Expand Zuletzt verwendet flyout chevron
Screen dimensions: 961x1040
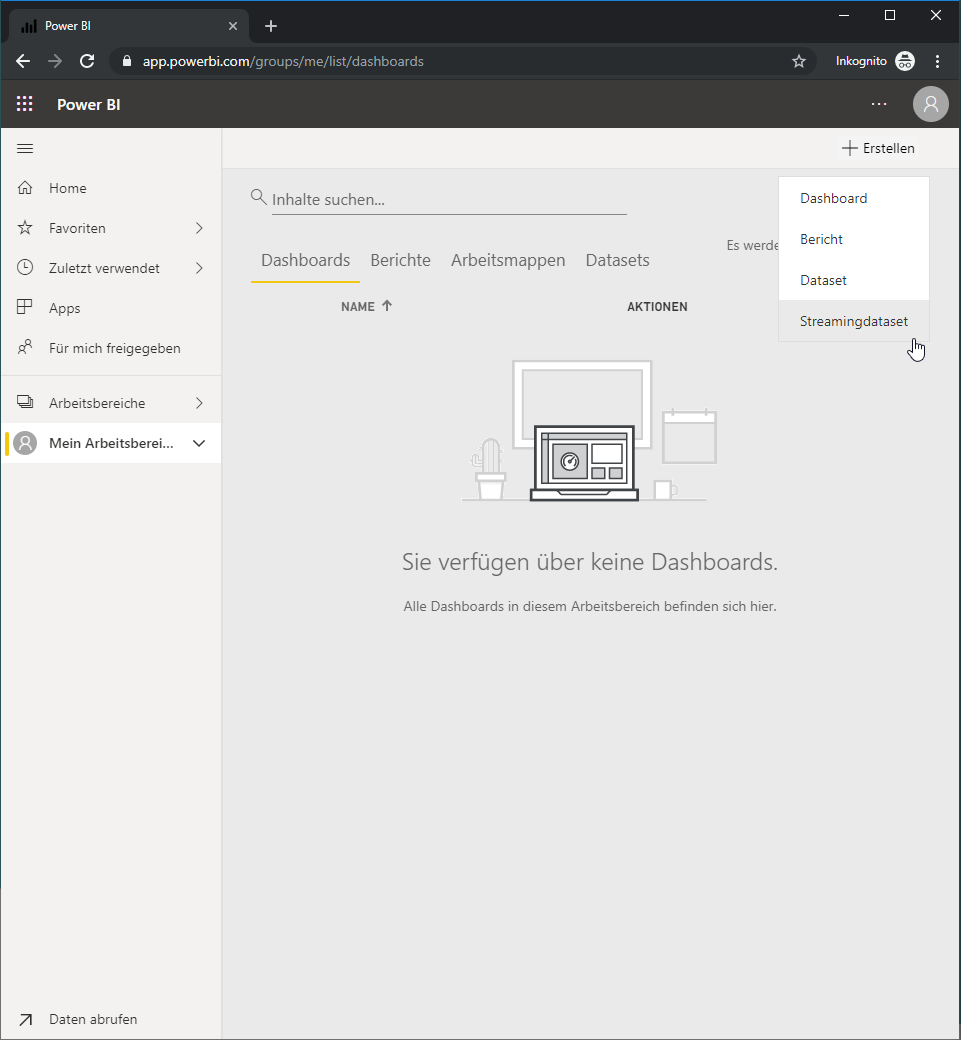199,268
